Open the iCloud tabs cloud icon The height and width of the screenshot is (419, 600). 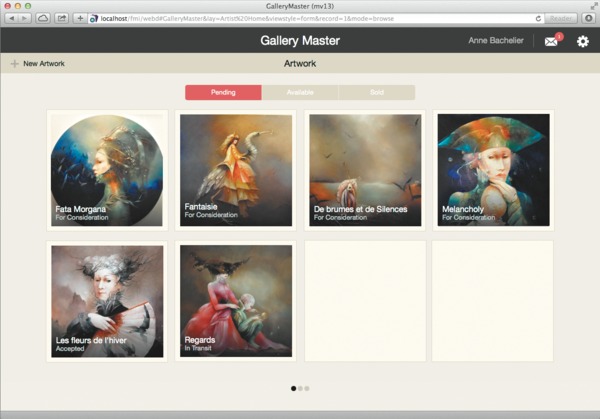[43, 18]
